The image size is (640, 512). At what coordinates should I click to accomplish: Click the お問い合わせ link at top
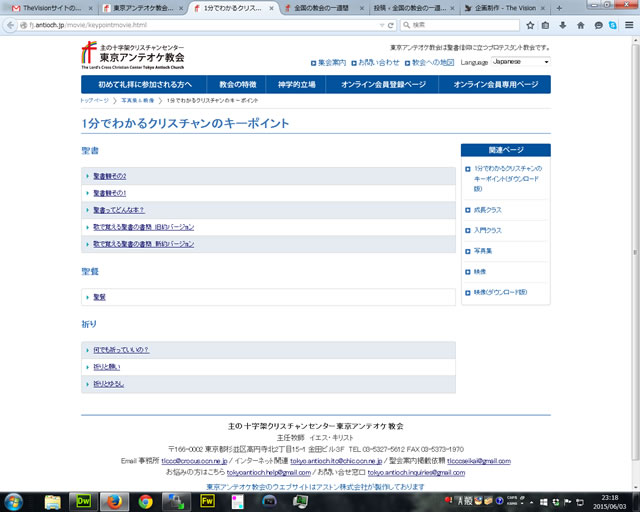tap(379, 62)
